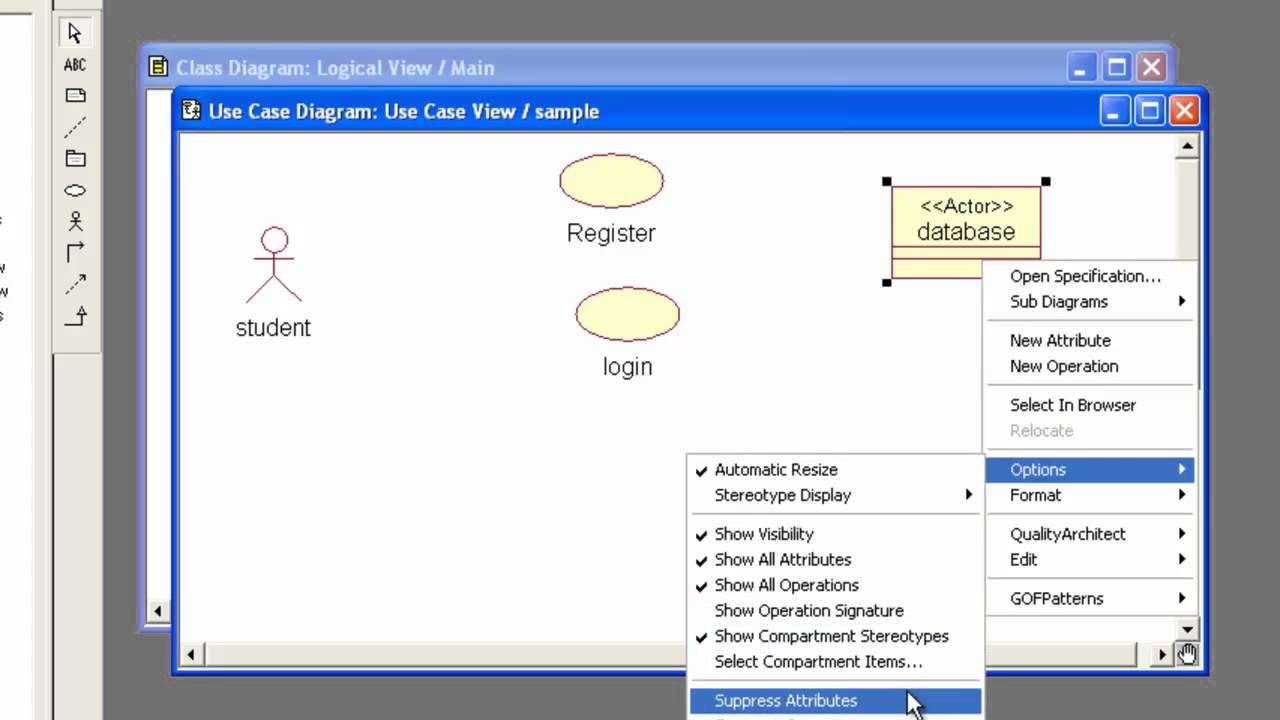Toggle Show Operation Signature option

click(x=835, y=611)
